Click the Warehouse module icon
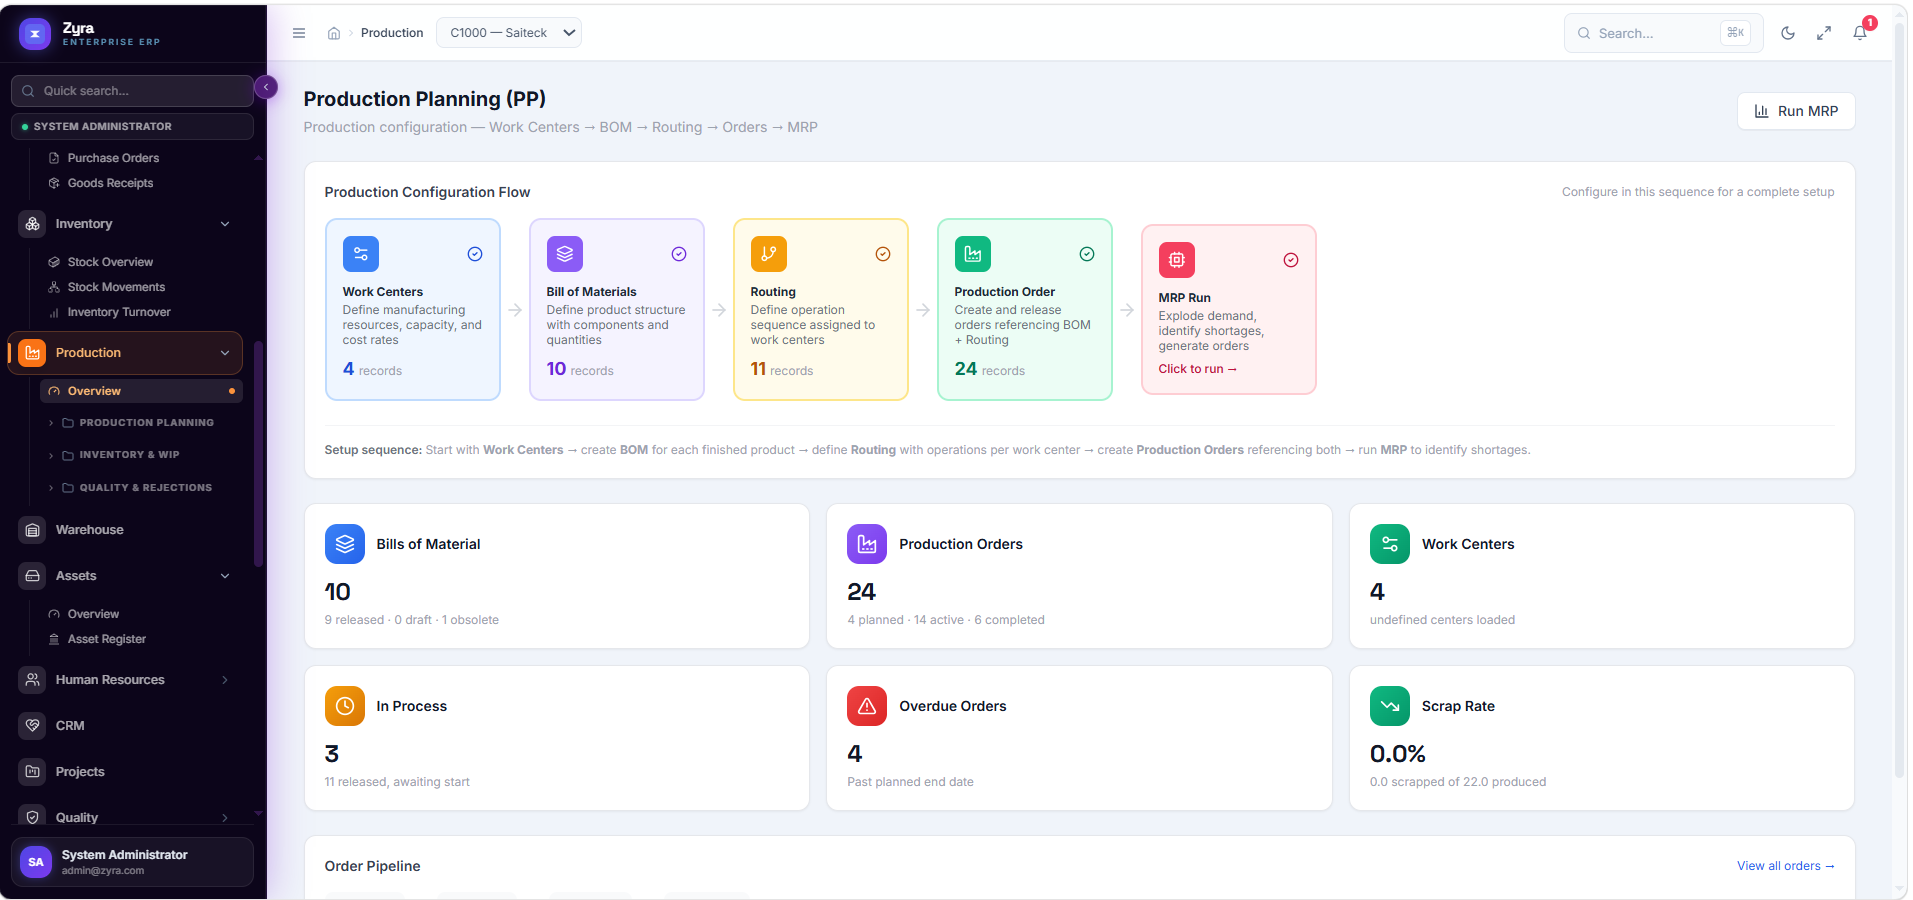This screenshot has width=1913, height=900. [x=33, y=530]
